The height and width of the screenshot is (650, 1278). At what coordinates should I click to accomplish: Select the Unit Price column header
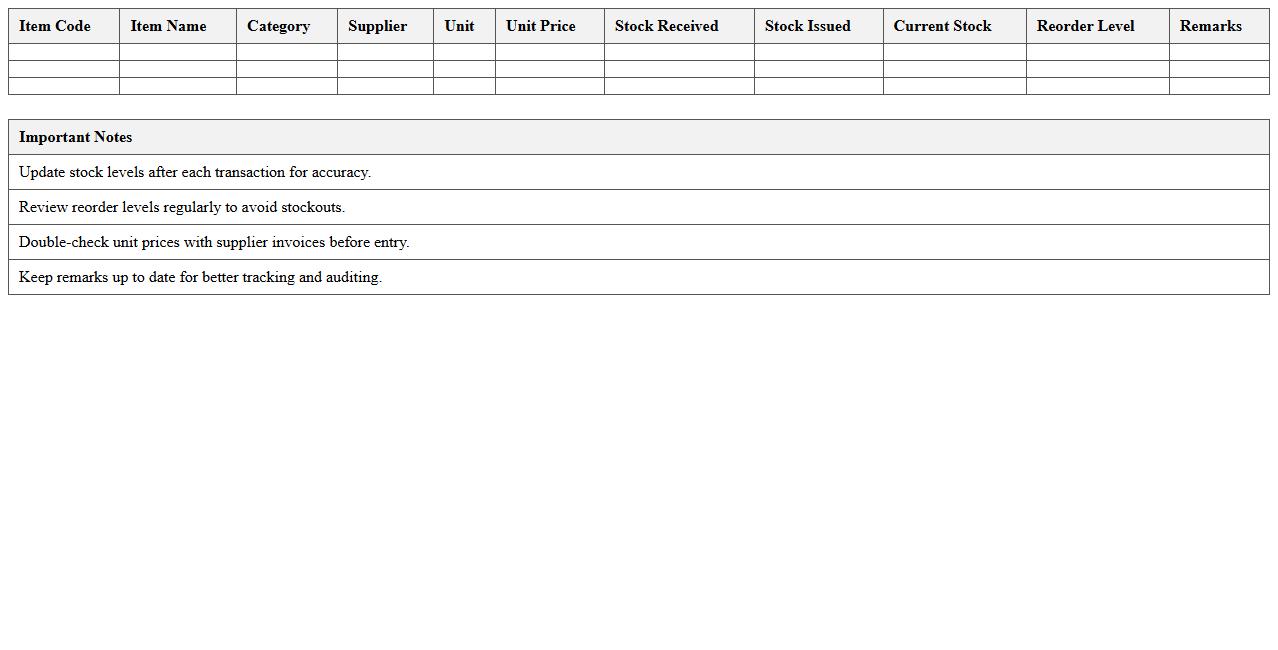(540, 26)
